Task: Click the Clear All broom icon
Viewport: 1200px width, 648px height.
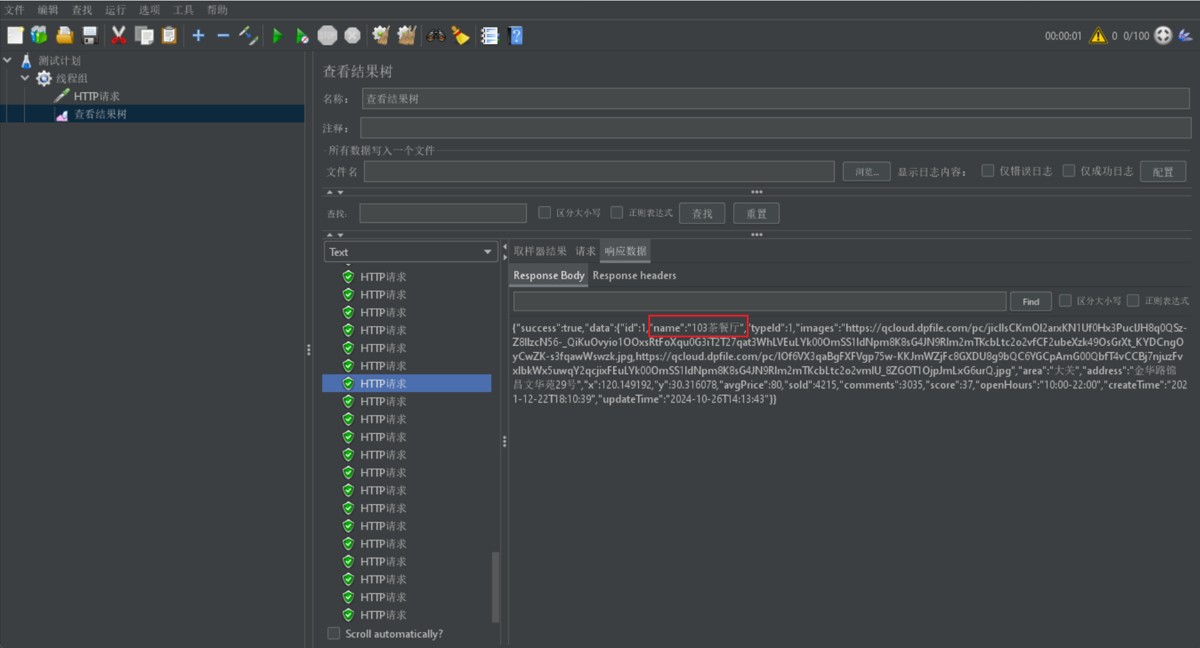Action: click(x=460, y=36)
